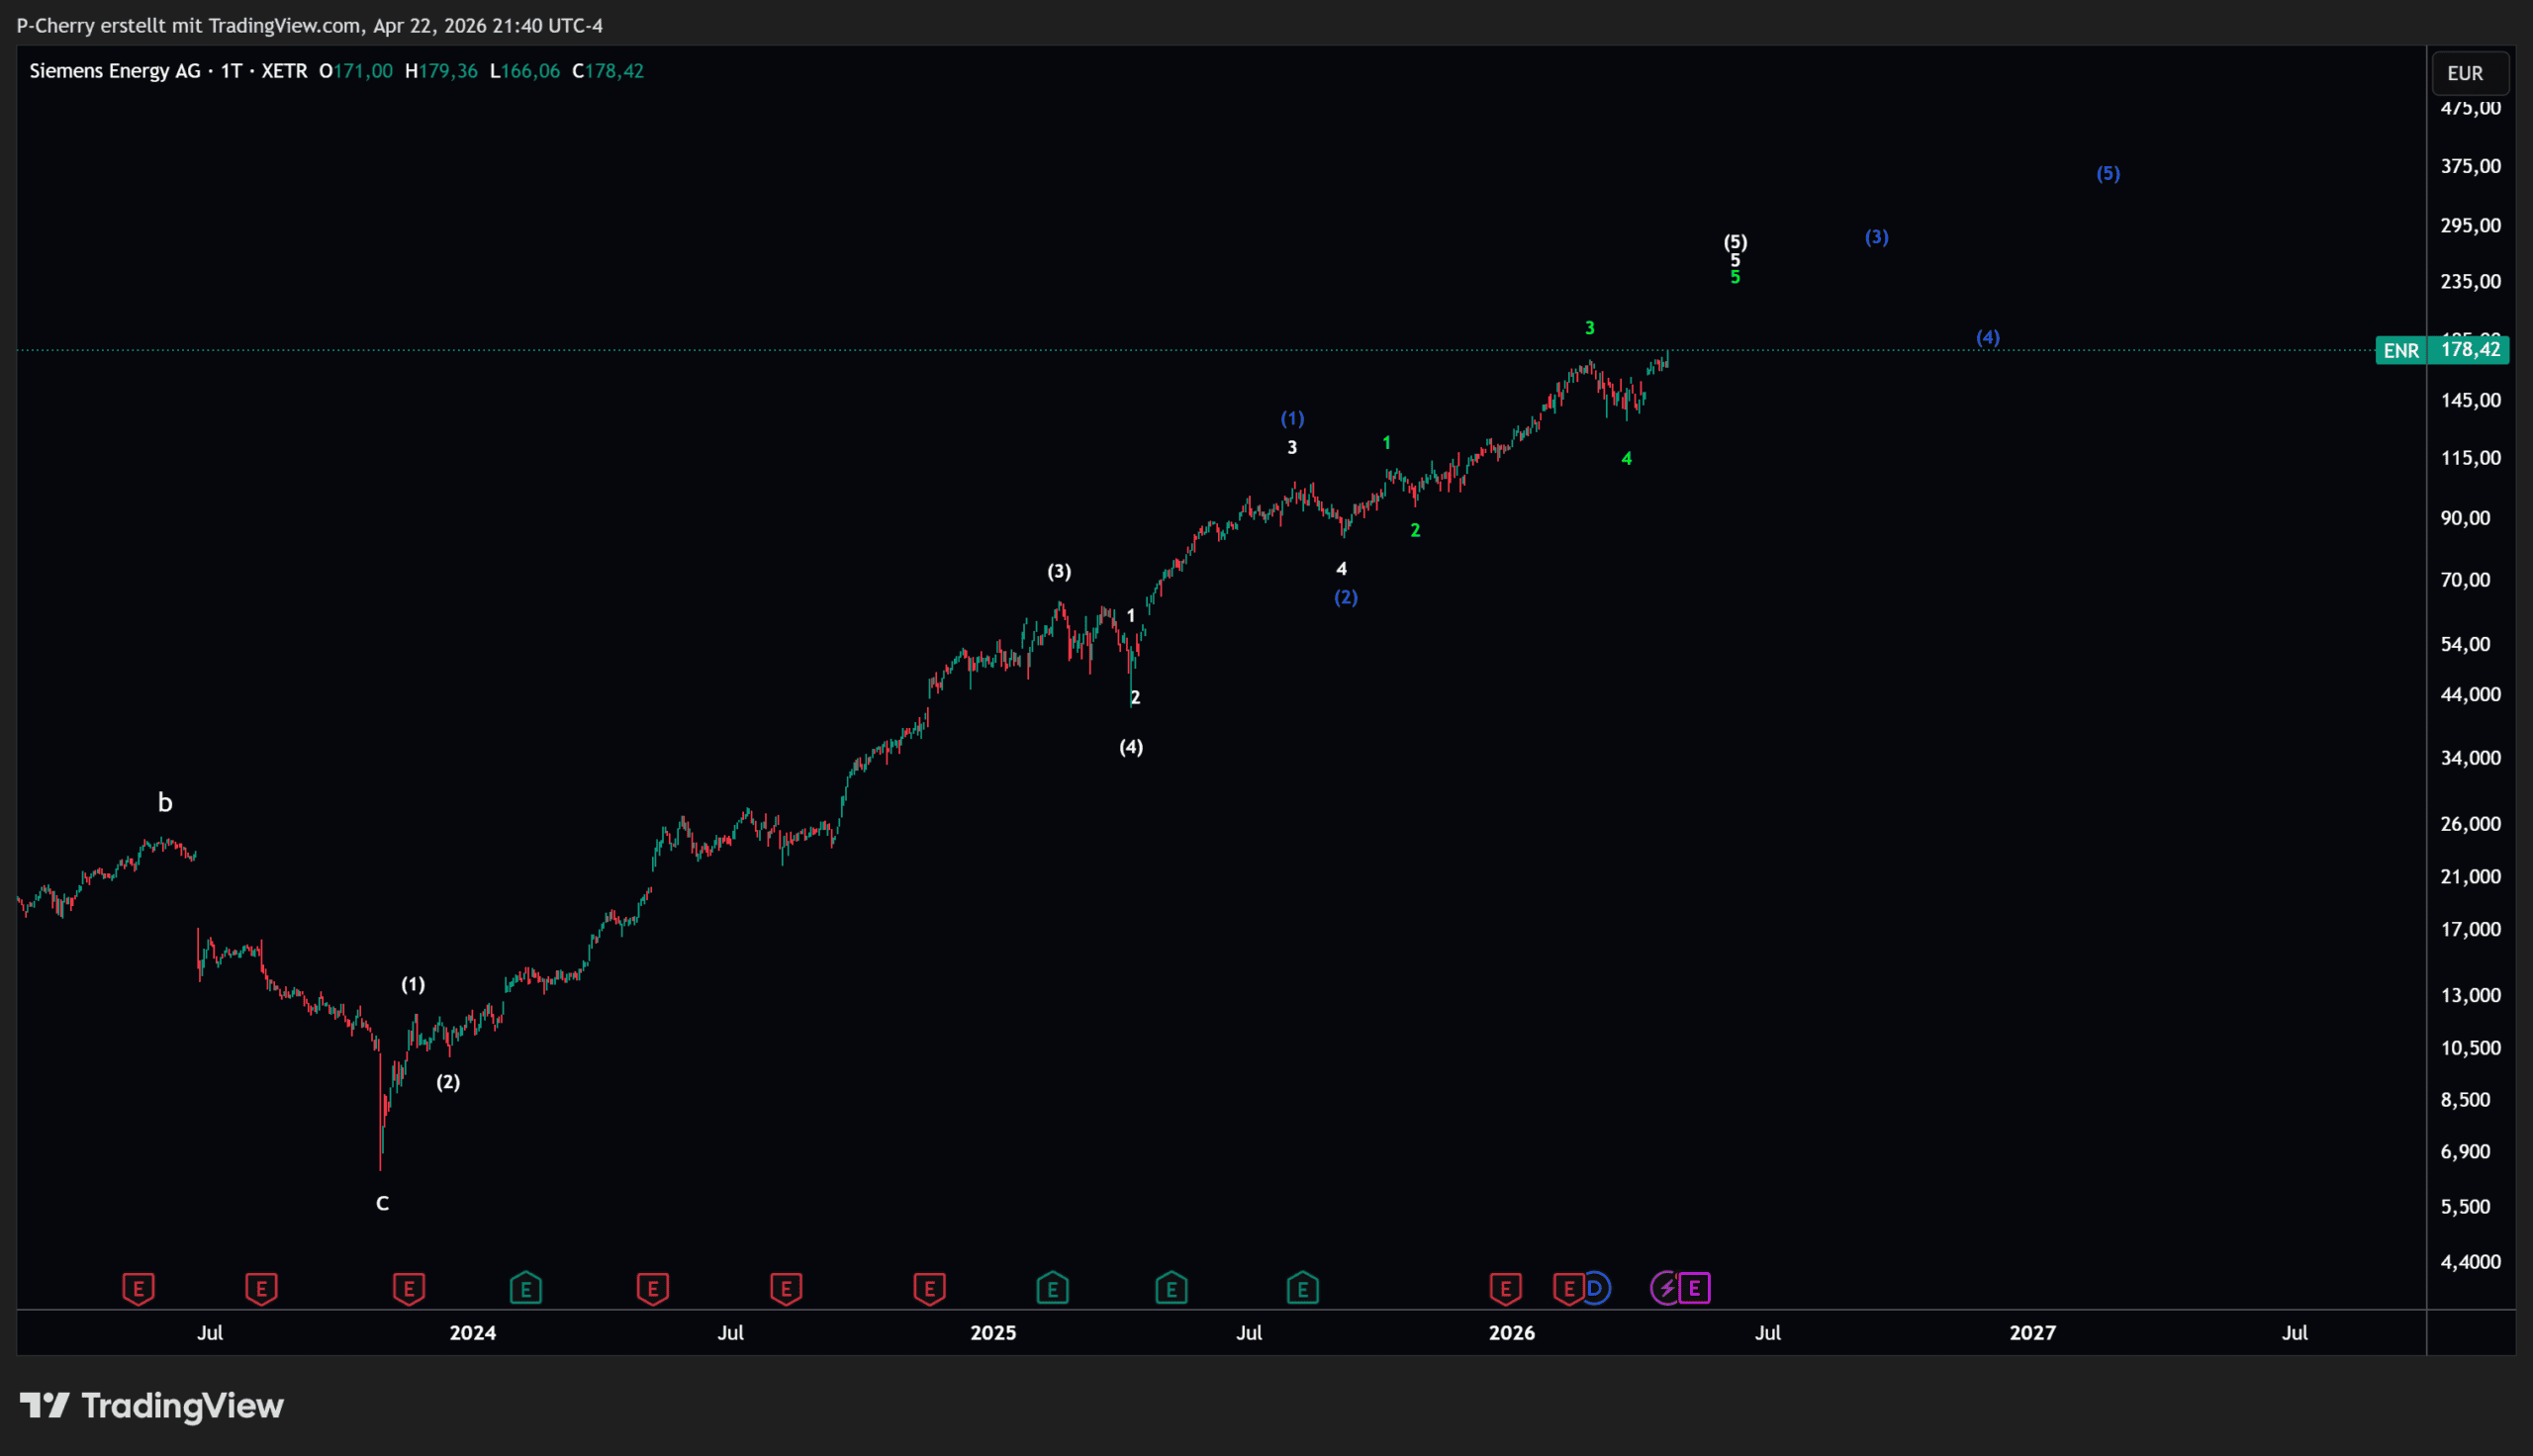Select topmost blue (5) projection label
The width and height of the screenshot is (2533, 1456).
[x=2108, y=174]
